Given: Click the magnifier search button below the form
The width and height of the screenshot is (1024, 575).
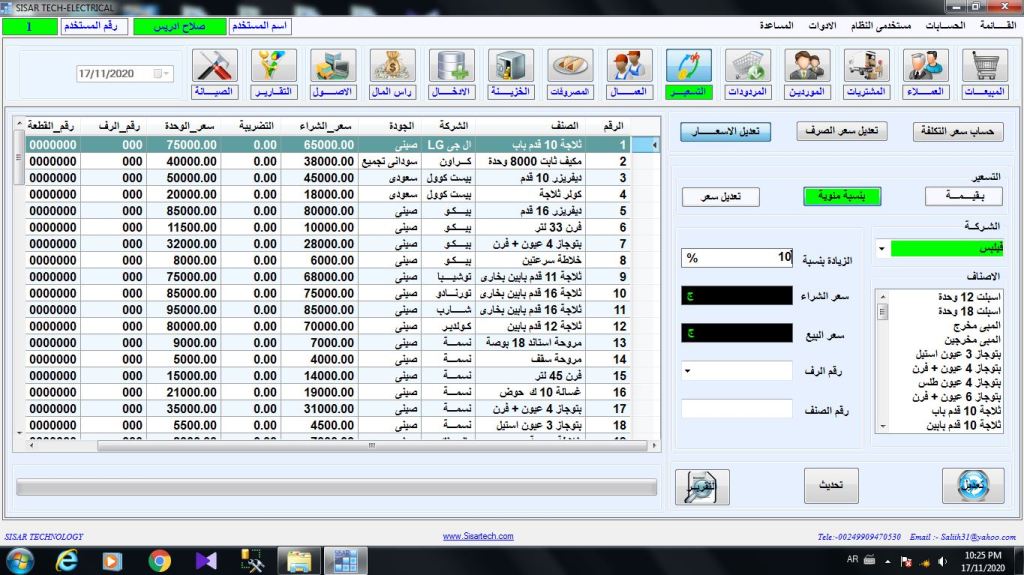Looking at the screenshot, I should point(701,486).
